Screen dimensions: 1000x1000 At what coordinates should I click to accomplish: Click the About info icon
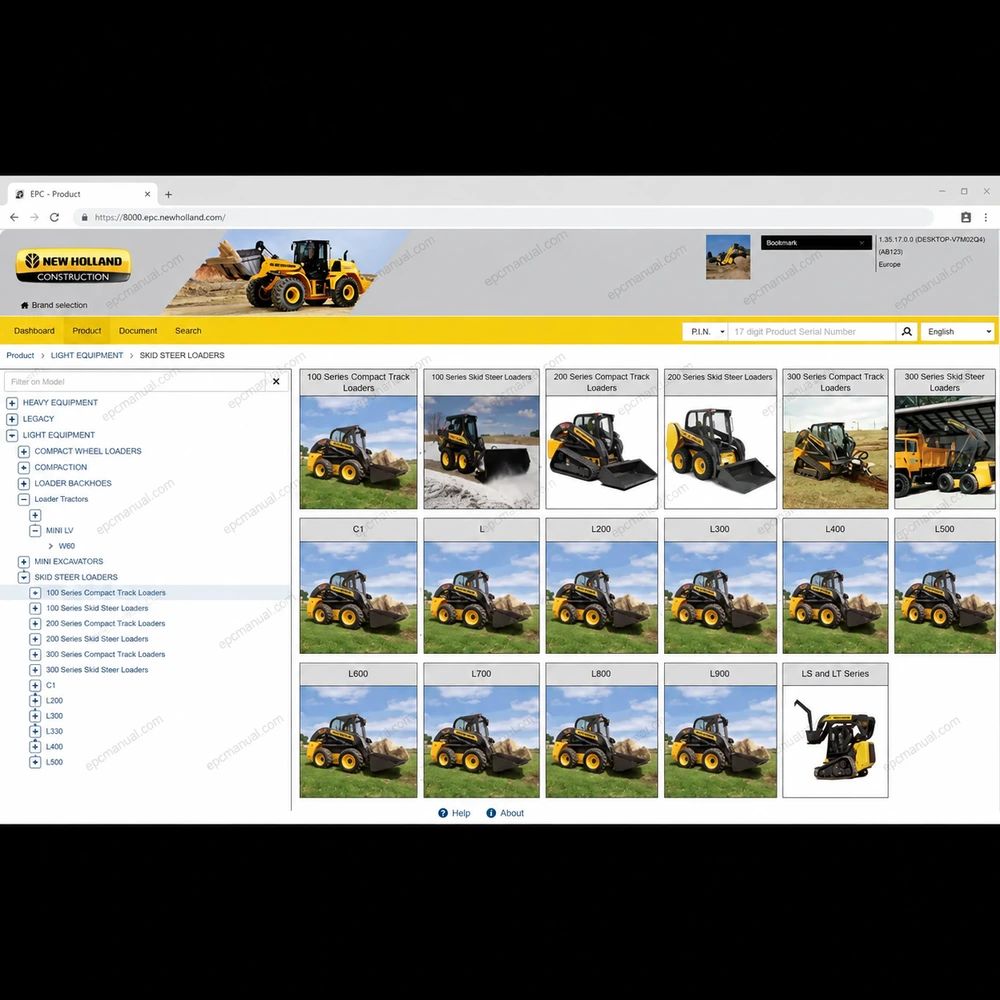click(491, 813)
